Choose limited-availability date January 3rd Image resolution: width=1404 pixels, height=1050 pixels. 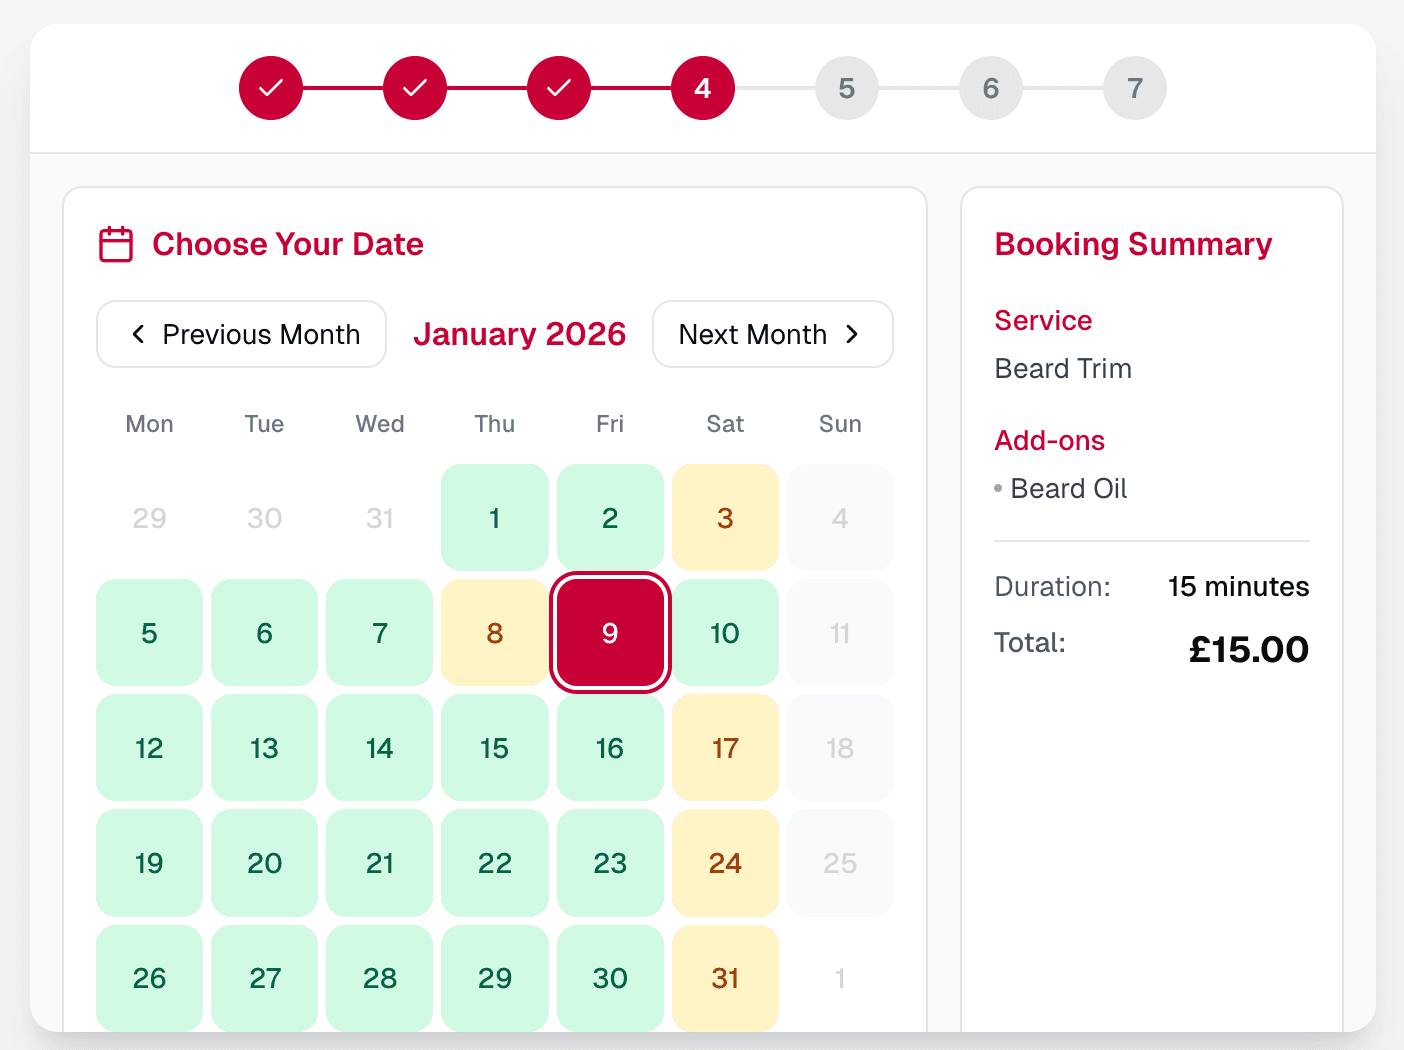pos(725,518)
